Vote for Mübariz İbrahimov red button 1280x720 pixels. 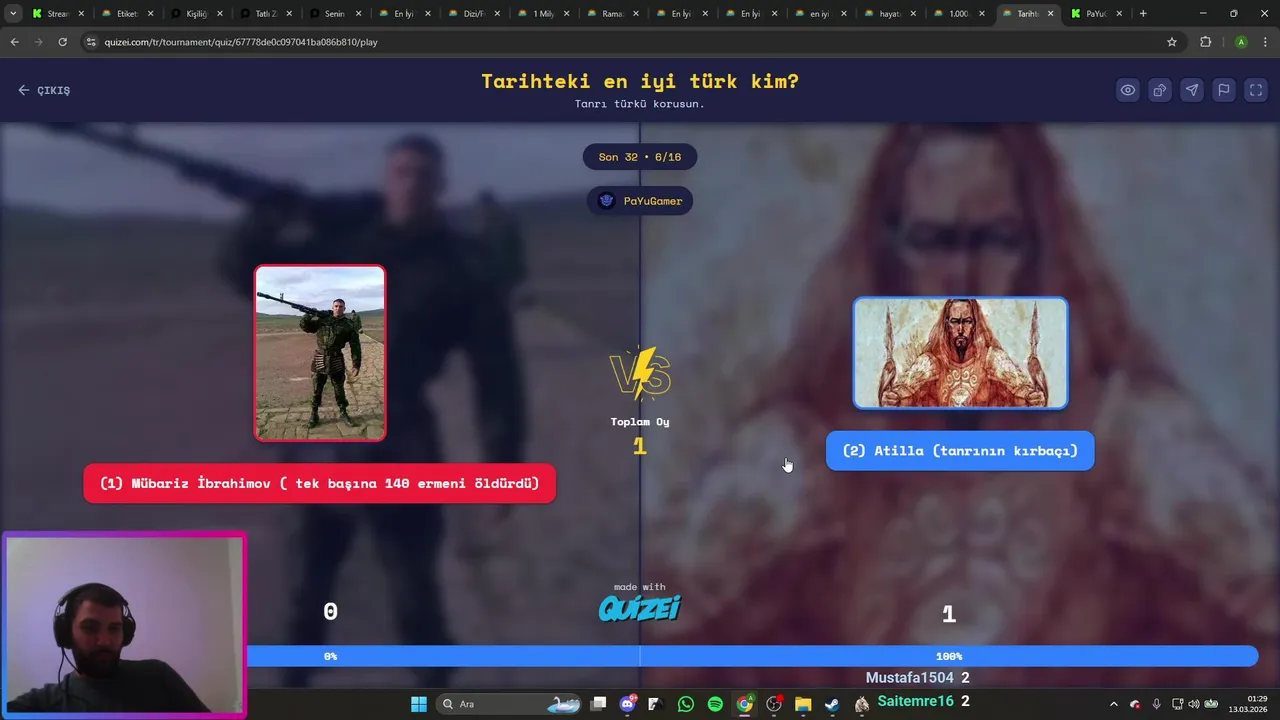[320, 483]
